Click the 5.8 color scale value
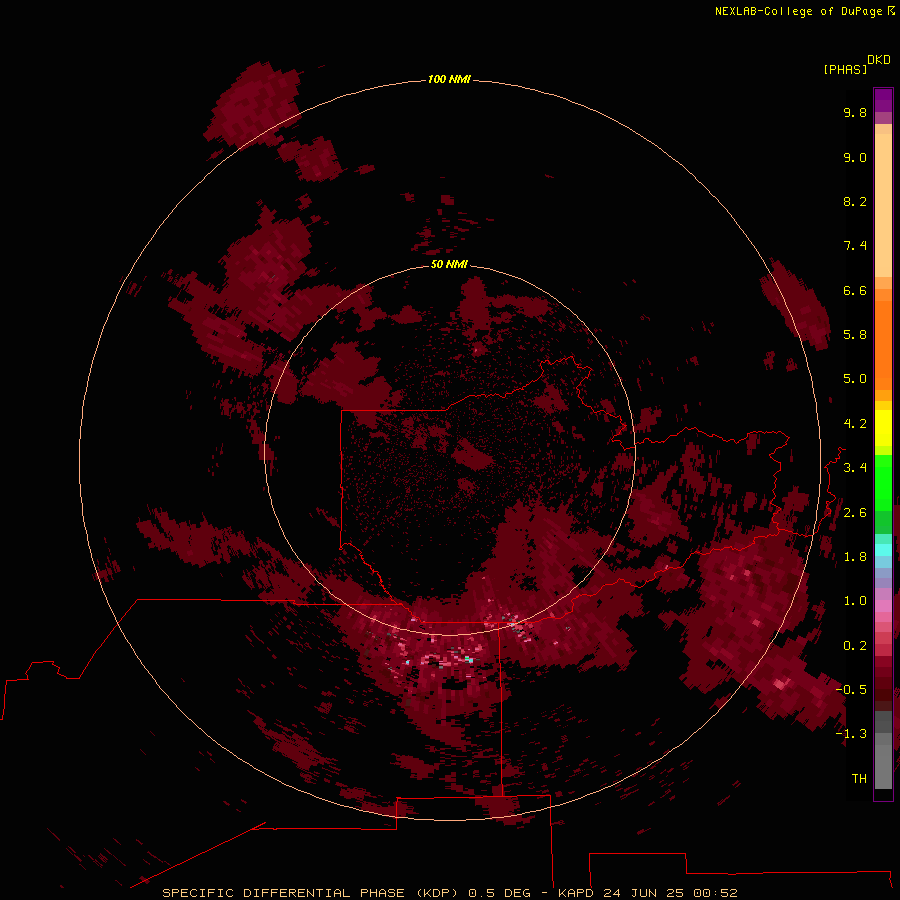The height and width of the screenshot is (900, 900). tap(855, 335)
